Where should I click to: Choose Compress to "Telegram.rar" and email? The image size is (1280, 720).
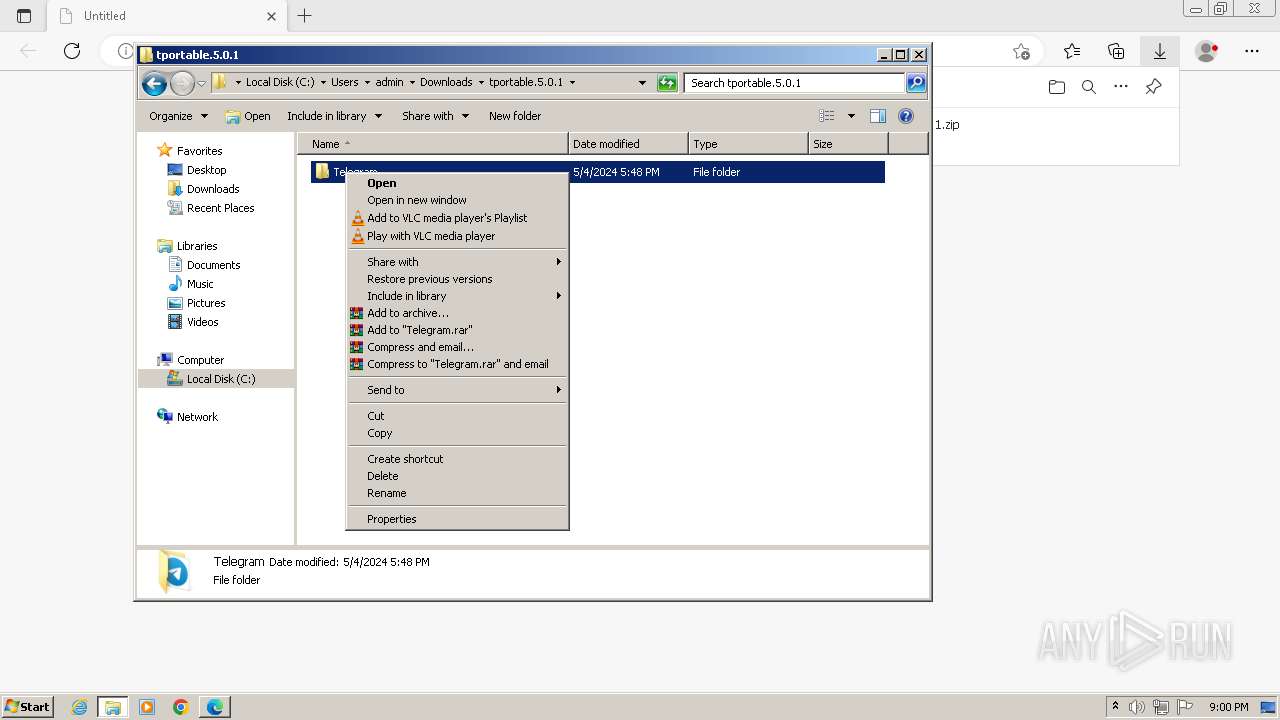coord(457,364)
